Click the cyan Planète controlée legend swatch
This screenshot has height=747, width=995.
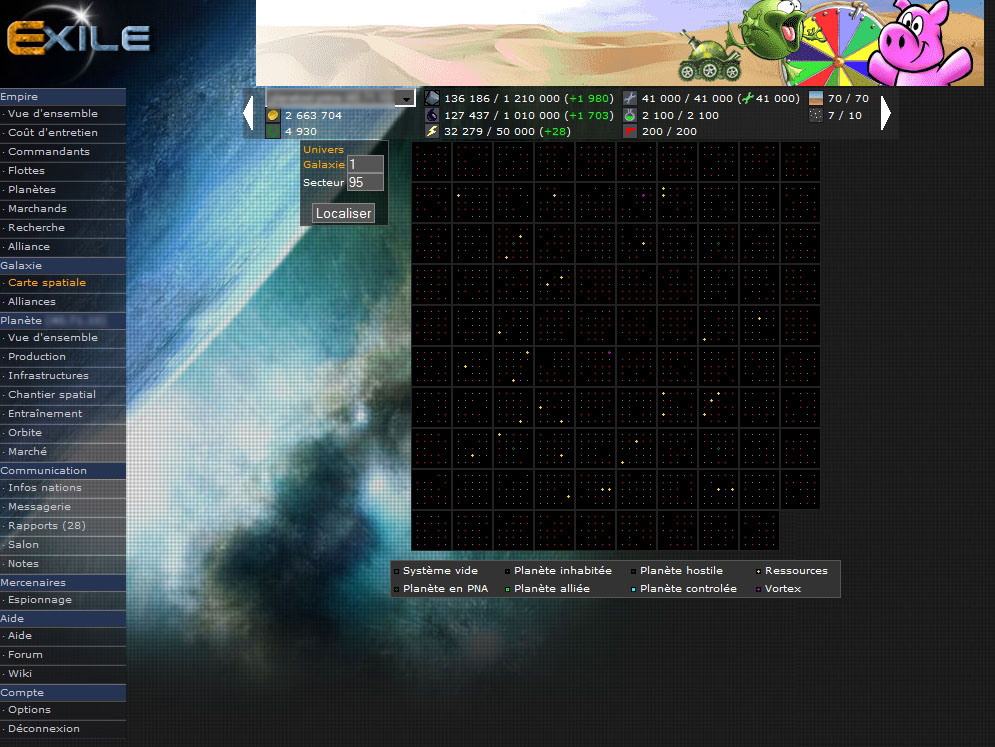[x=633, y=589]
